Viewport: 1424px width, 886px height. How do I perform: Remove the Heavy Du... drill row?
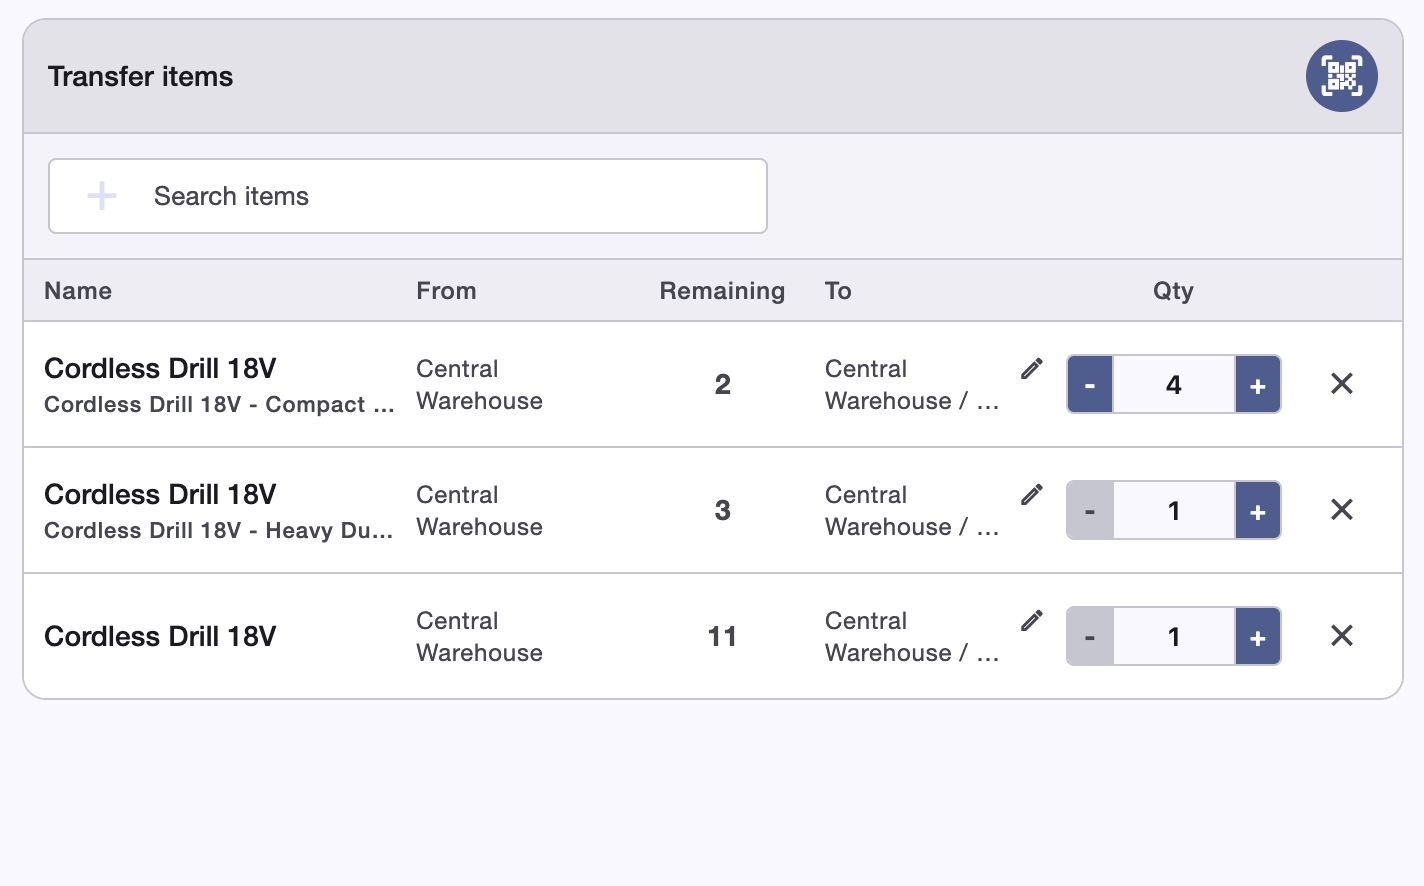(1342, 510)
